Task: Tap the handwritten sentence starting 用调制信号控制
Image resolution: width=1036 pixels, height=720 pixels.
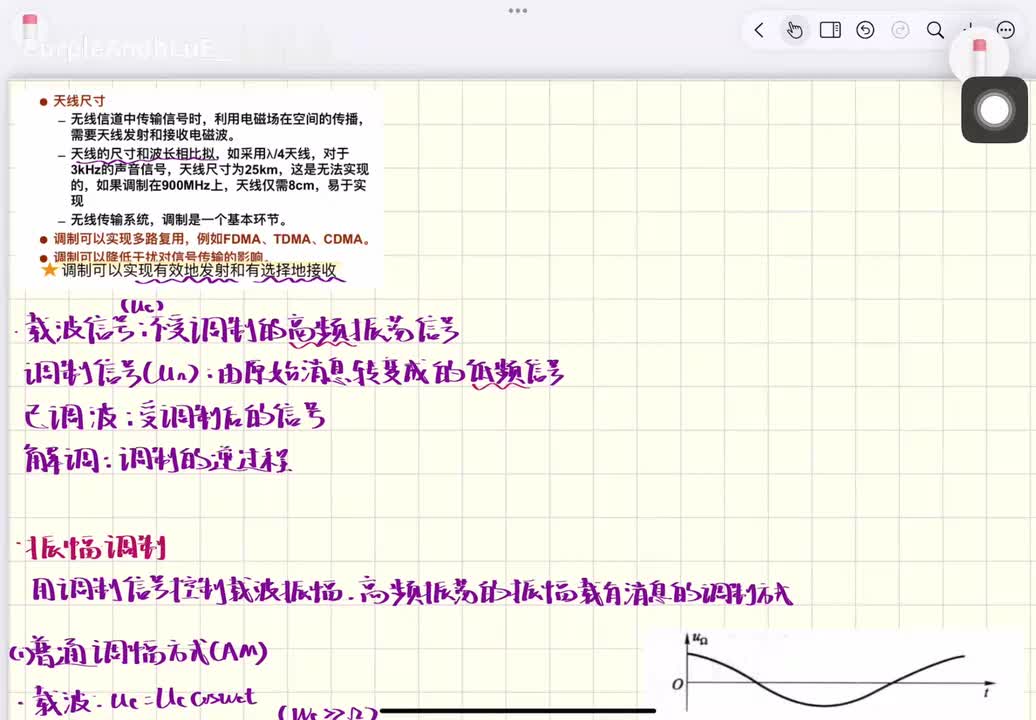Action: click(x=412, y=591)
